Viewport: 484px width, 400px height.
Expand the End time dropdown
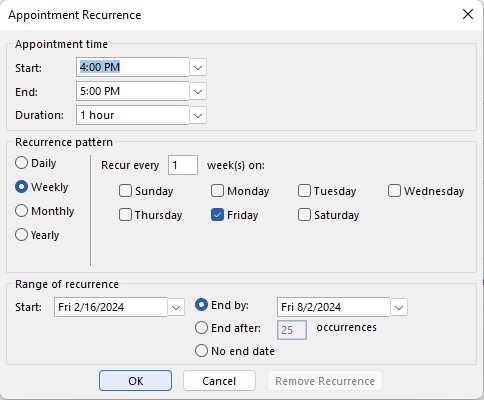[x=198, y=92]
